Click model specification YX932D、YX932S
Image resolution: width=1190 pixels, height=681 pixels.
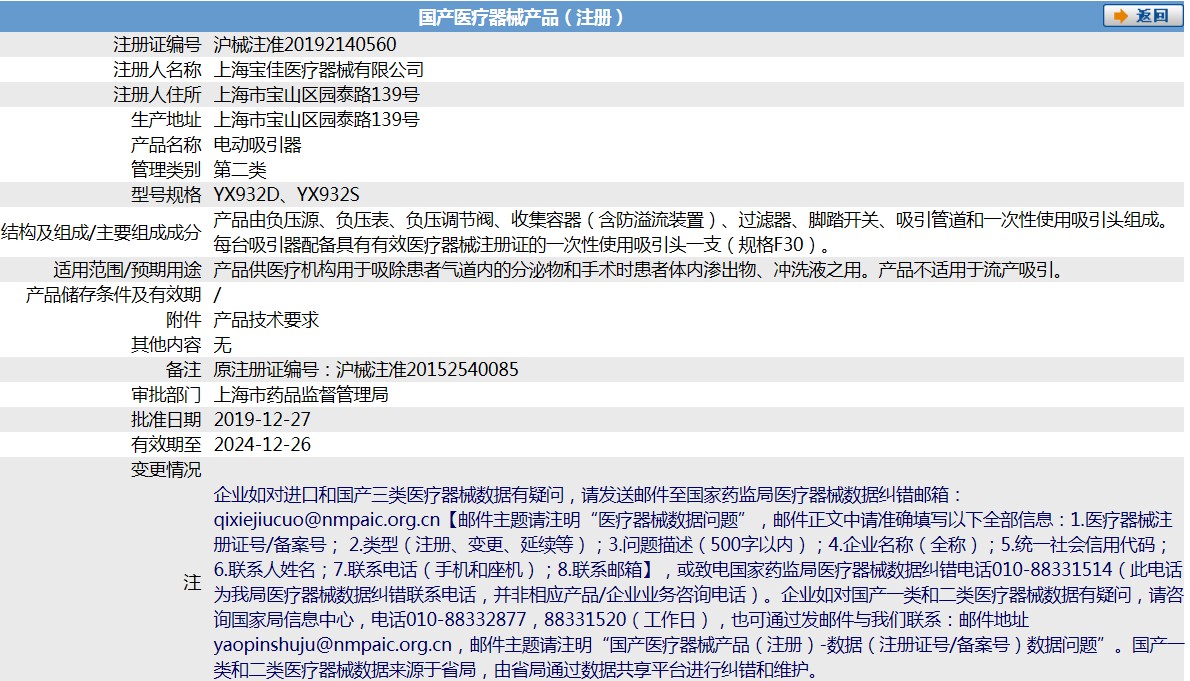287,195
